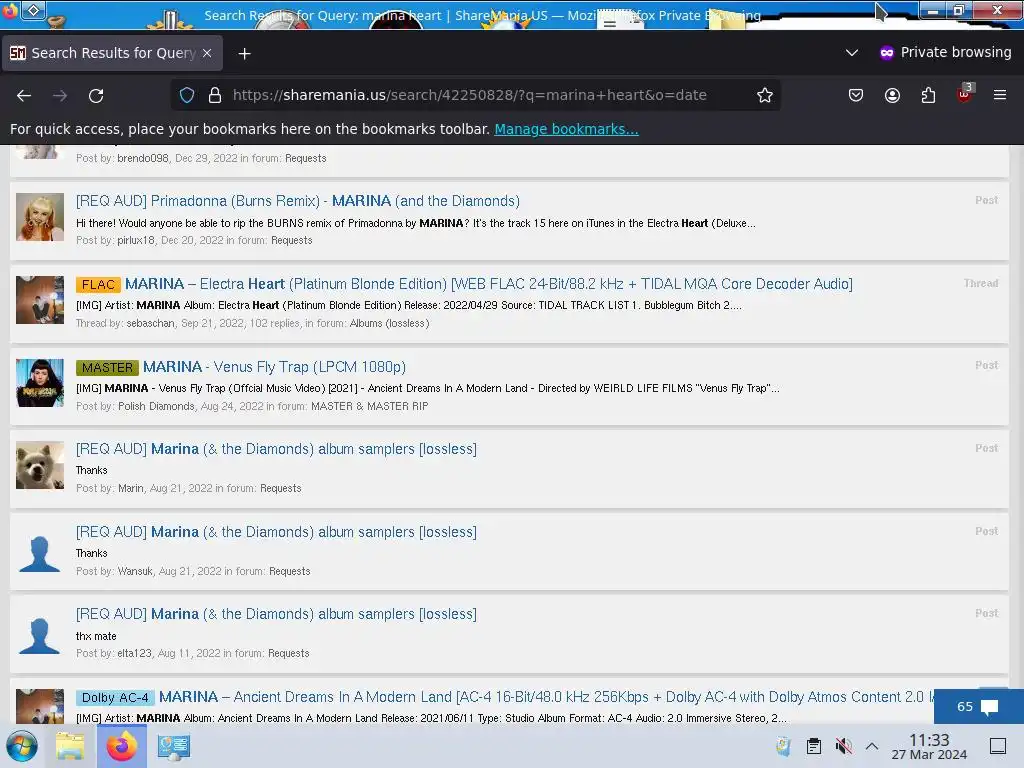
Task: Expand the list all tabs chevron
Action: tap(852, 52)
